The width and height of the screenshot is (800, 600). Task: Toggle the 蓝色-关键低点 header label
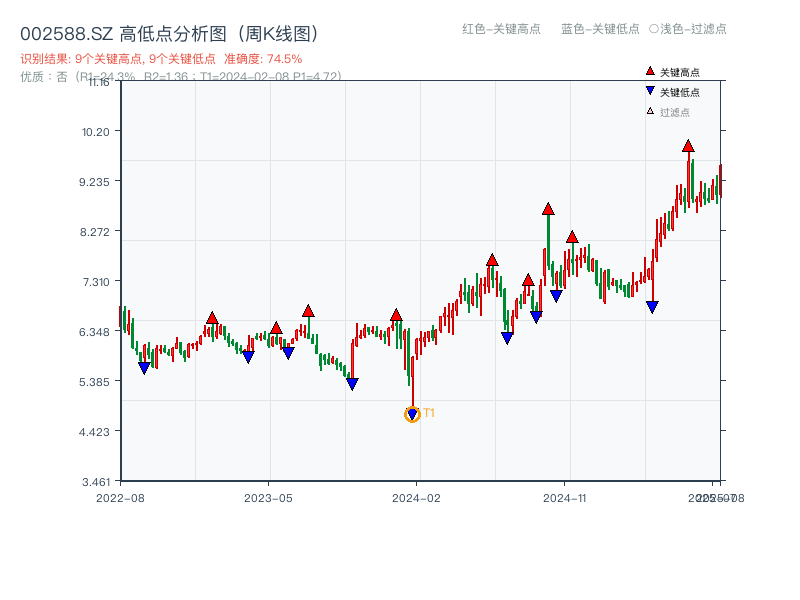point(600,29)
